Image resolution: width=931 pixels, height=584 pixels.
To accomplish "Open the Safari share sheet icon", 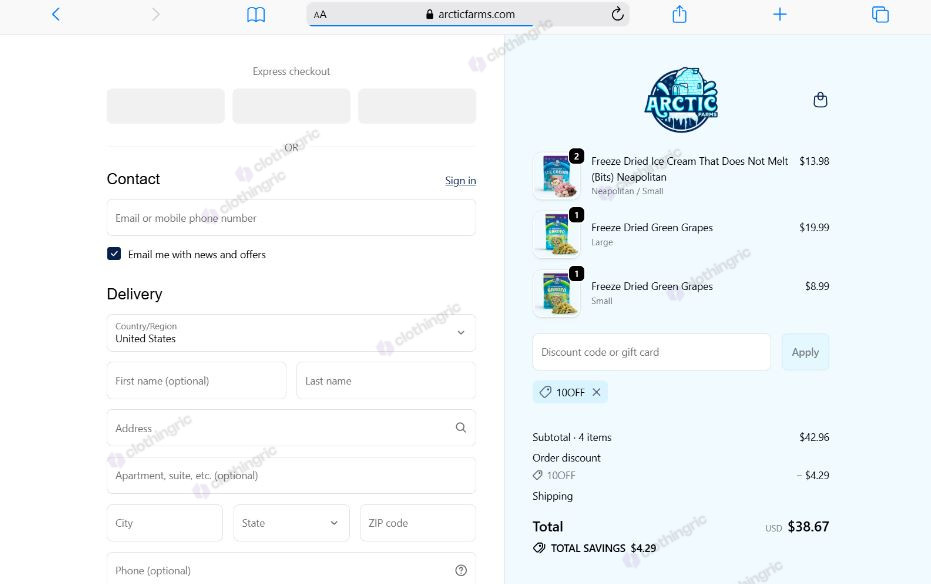I will [x=679, y=14].
